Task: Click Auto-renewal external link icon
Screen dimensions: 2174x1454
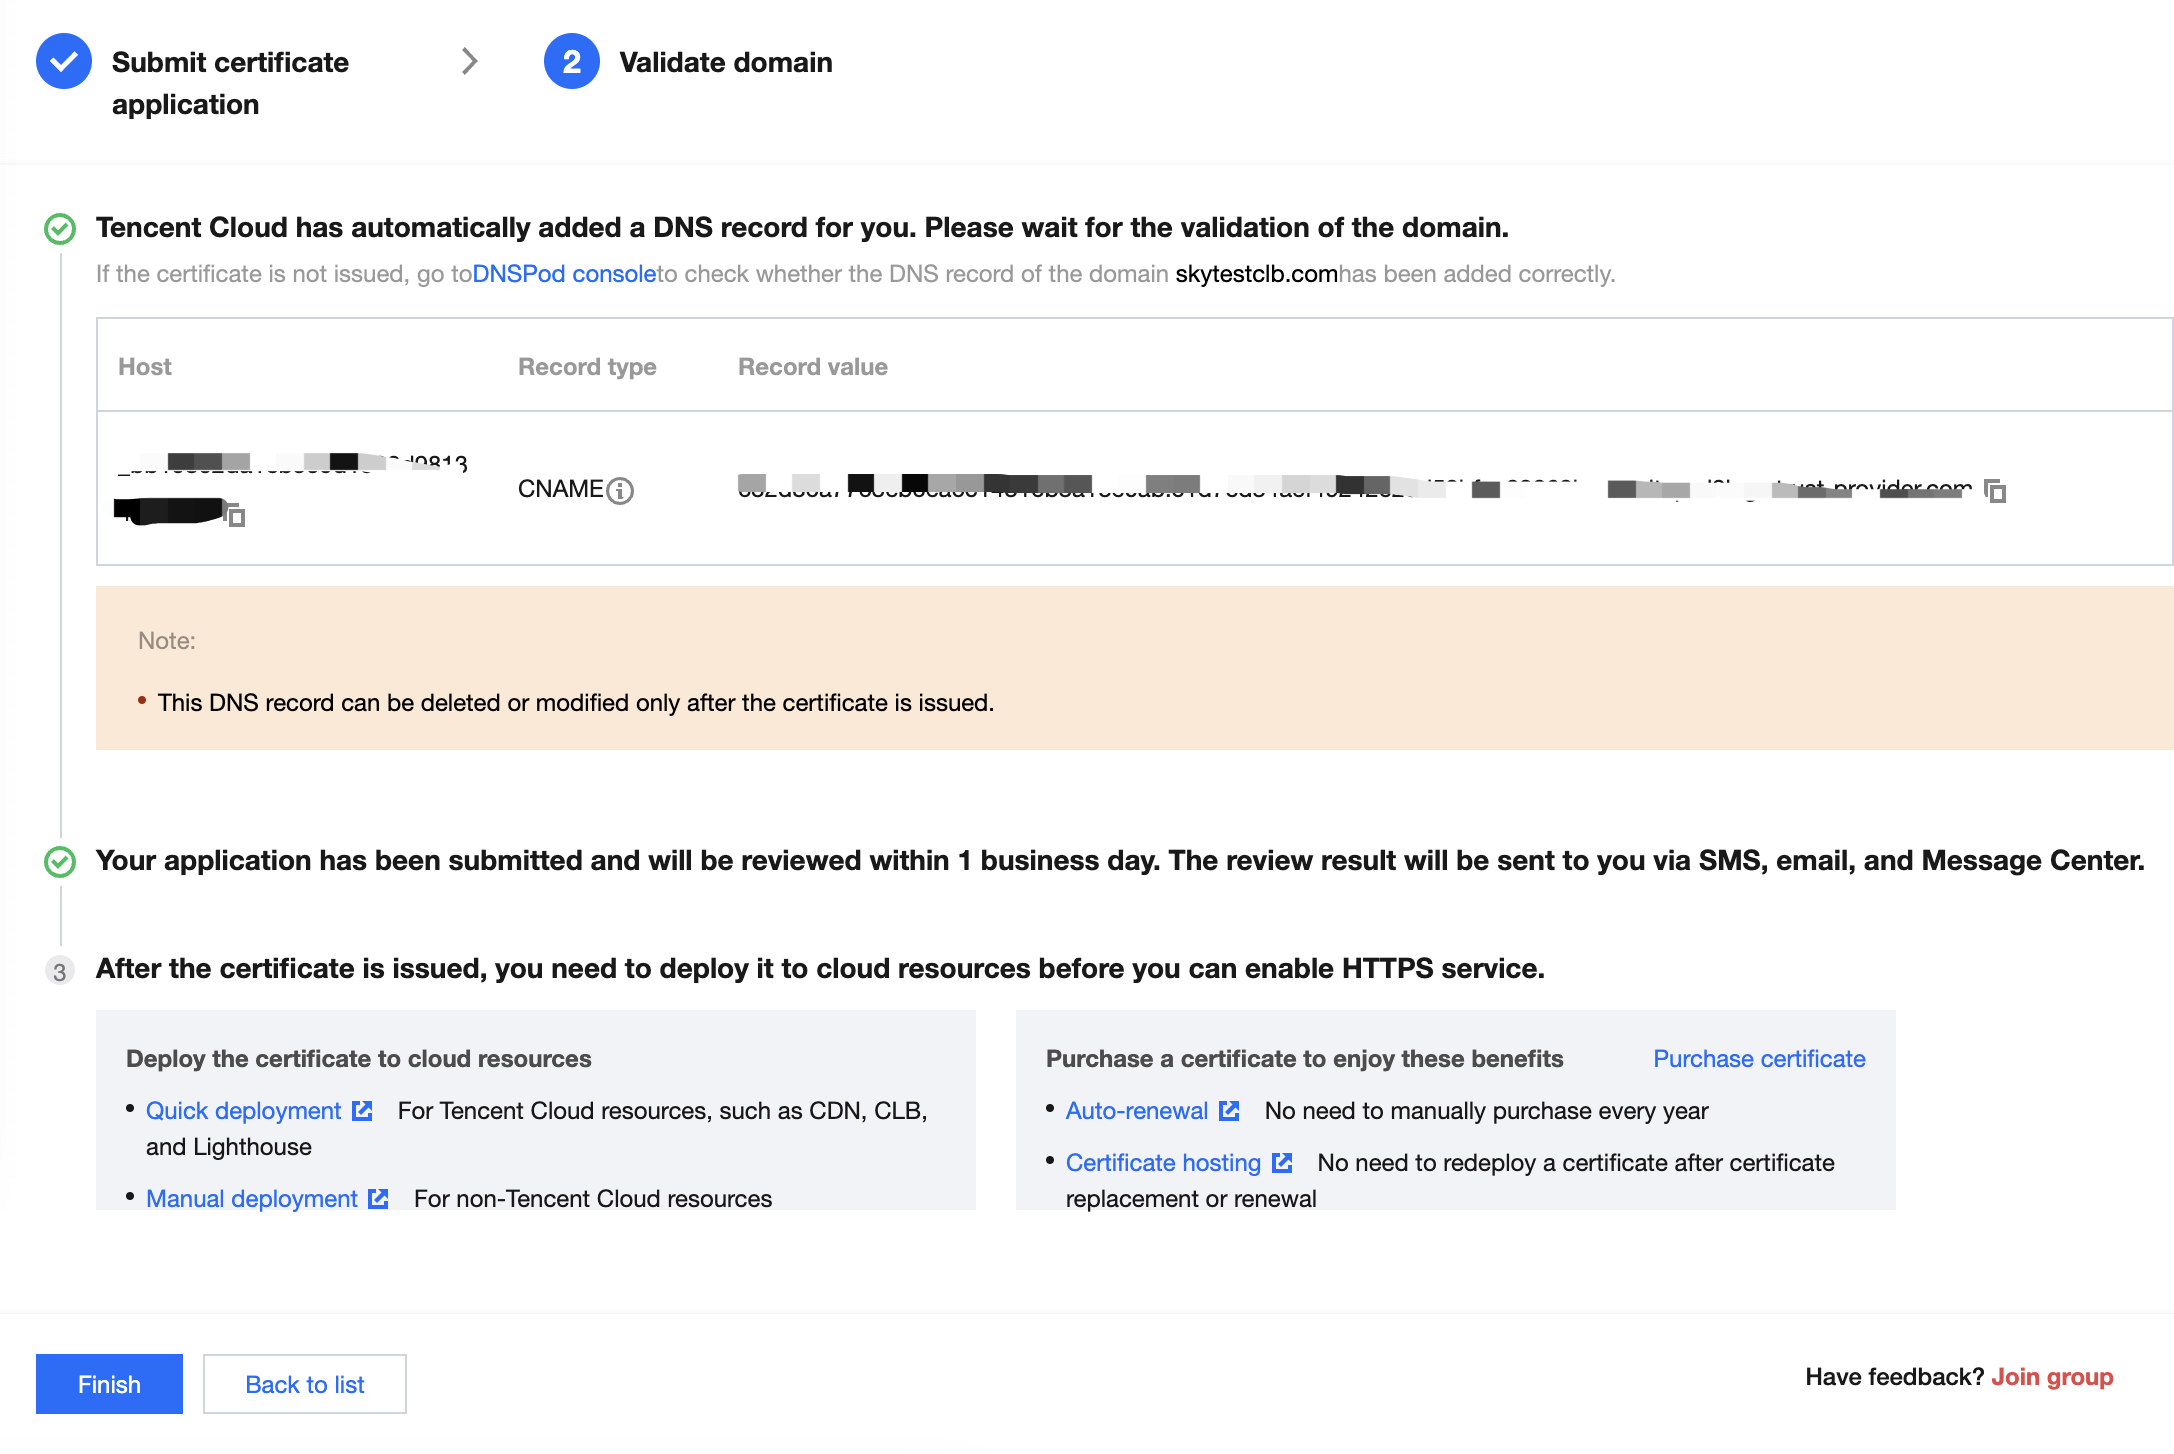Action: (x=1229, y=1111)
